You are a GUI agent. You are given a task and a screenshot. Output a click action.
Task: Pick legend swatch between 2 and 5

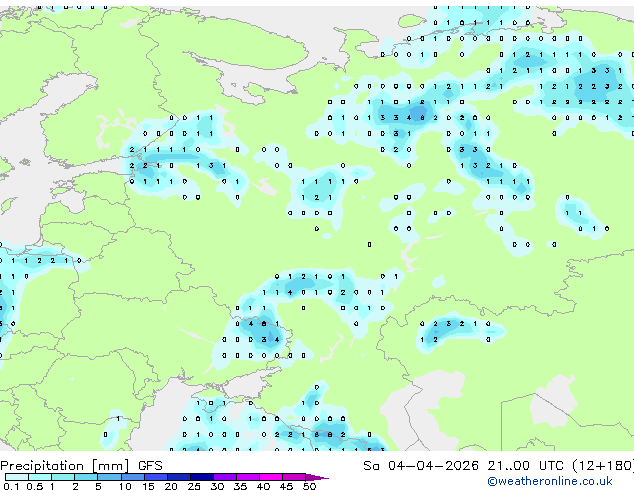86,477
